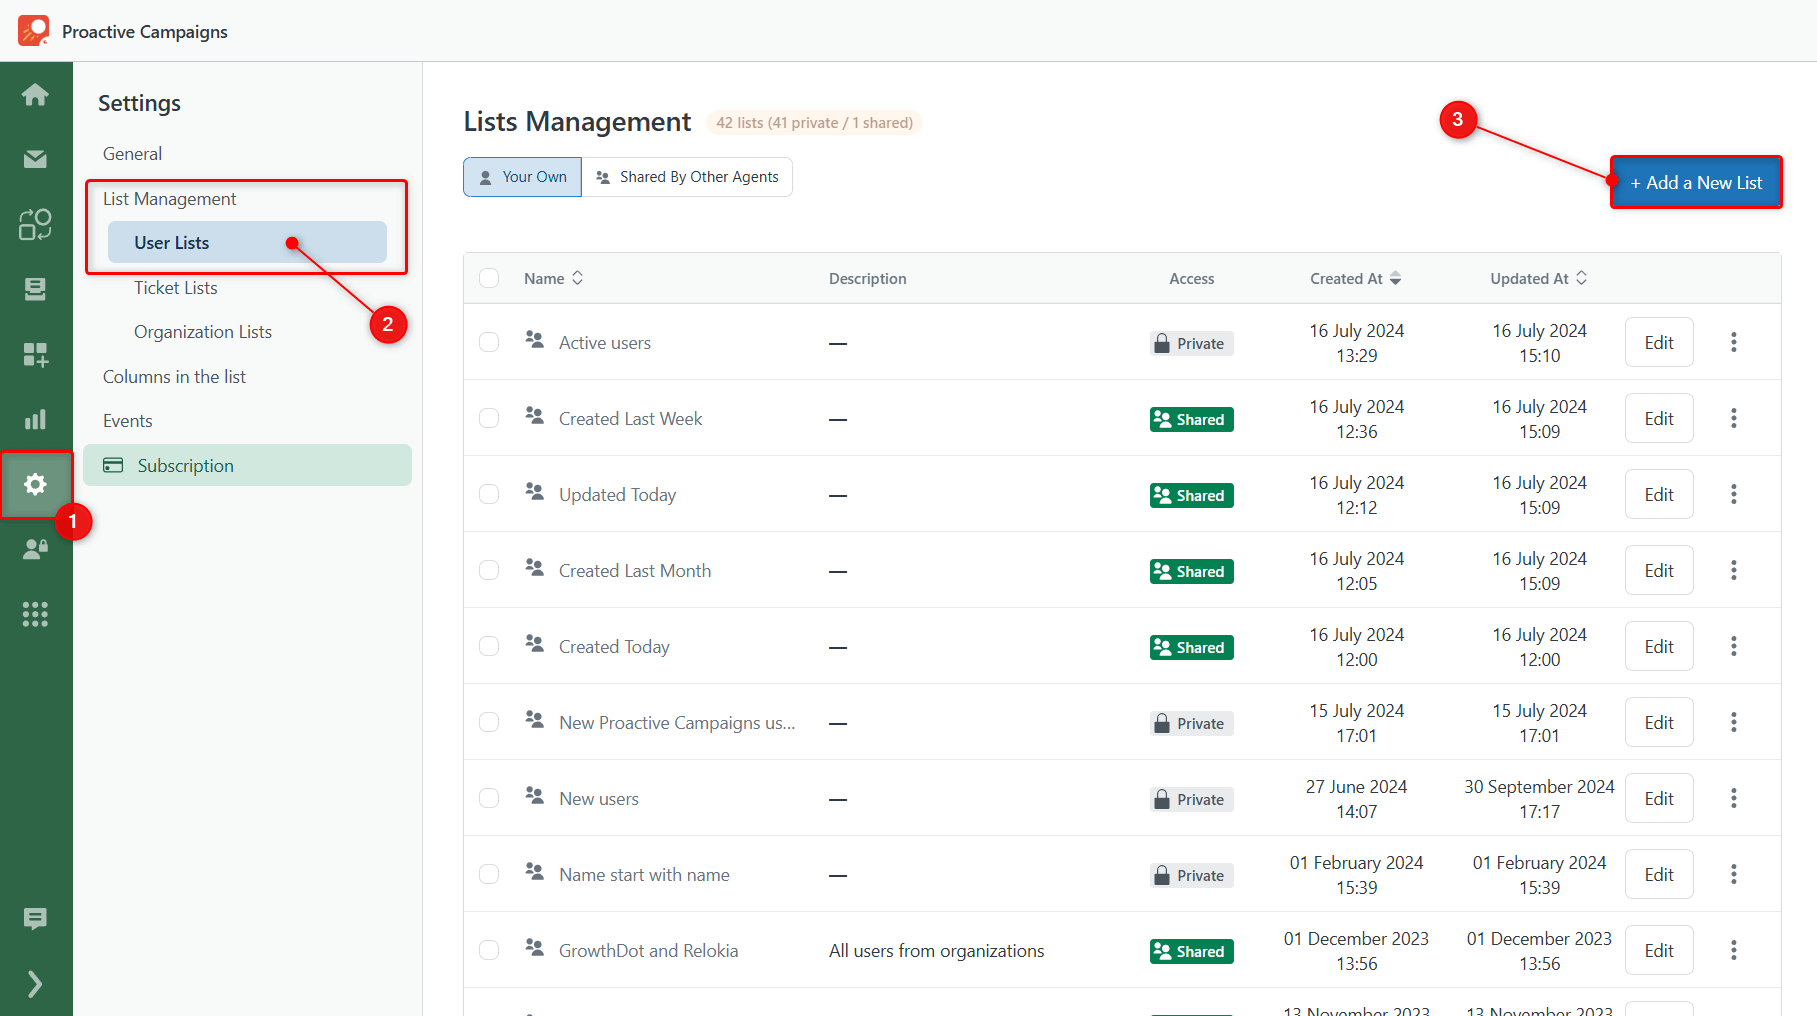This screenshot has height=1016, width=1817.
Task: Click the Add a New List button
Action: (1696, 182)
